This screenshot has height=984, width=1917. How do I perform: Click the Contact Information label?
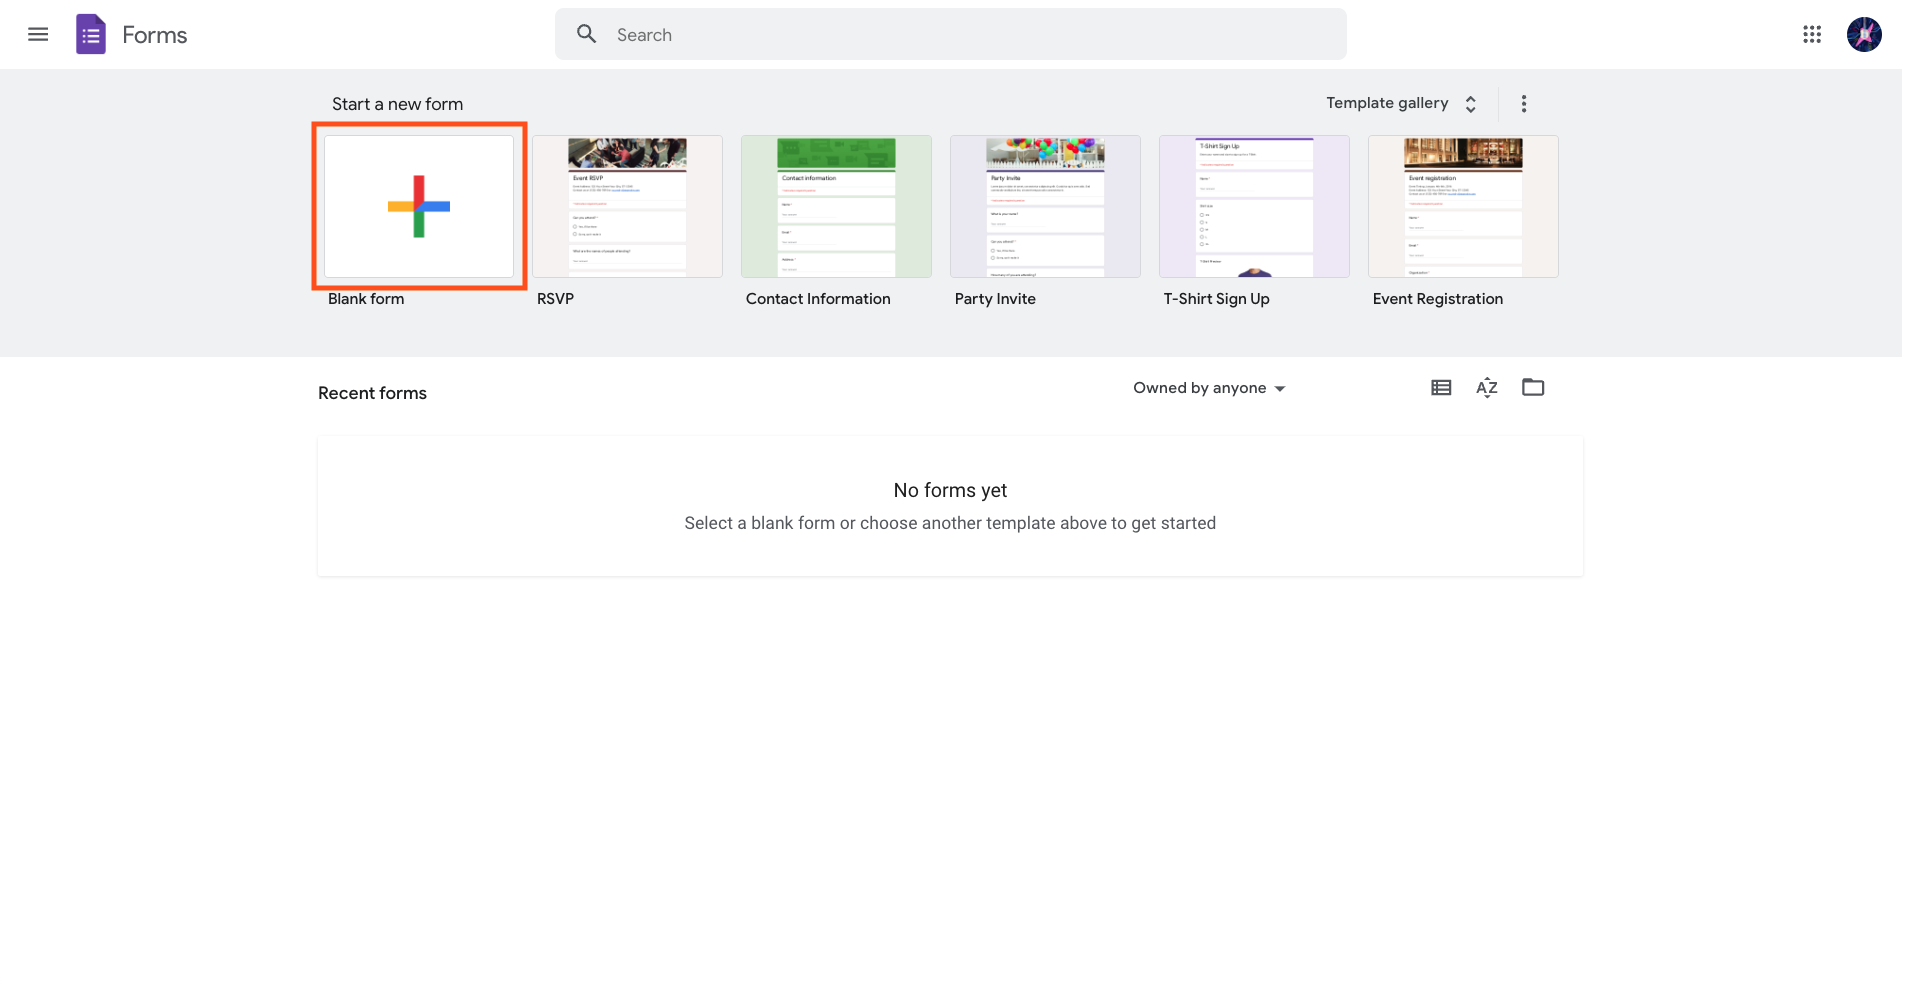818,299
